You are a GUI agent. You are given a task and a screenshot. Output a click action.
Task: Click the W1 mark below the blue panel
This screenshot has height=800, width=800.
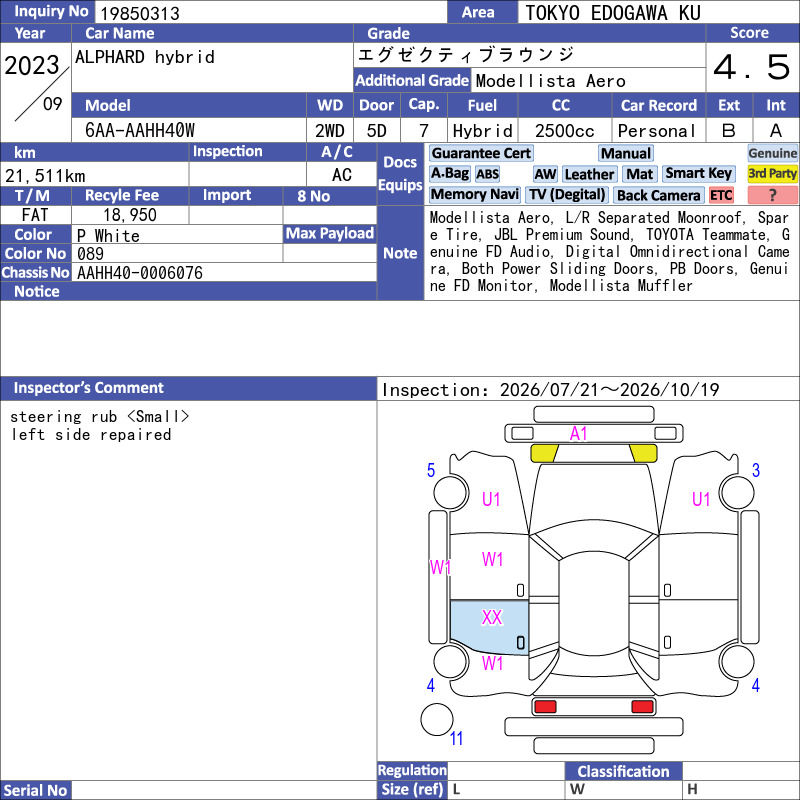(x=492, y=663)
